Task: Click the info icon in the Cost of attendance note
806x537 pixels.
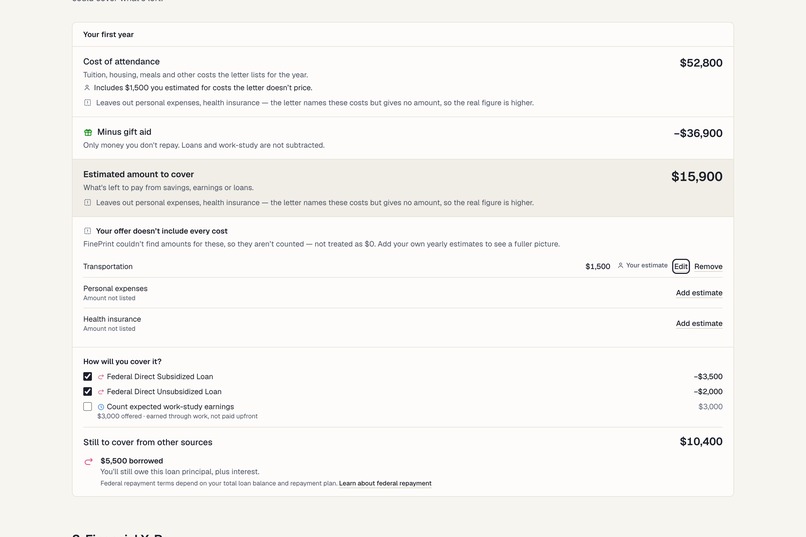Action: pos(87,103)
